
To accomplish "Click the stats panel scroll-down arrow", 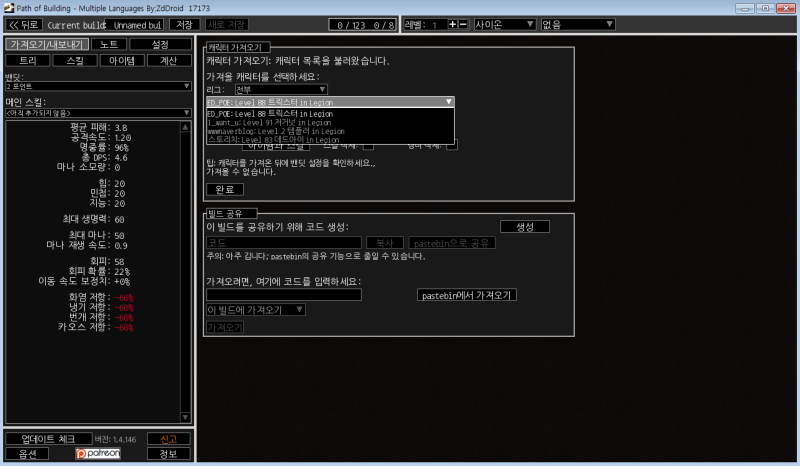I will [185, 418].
